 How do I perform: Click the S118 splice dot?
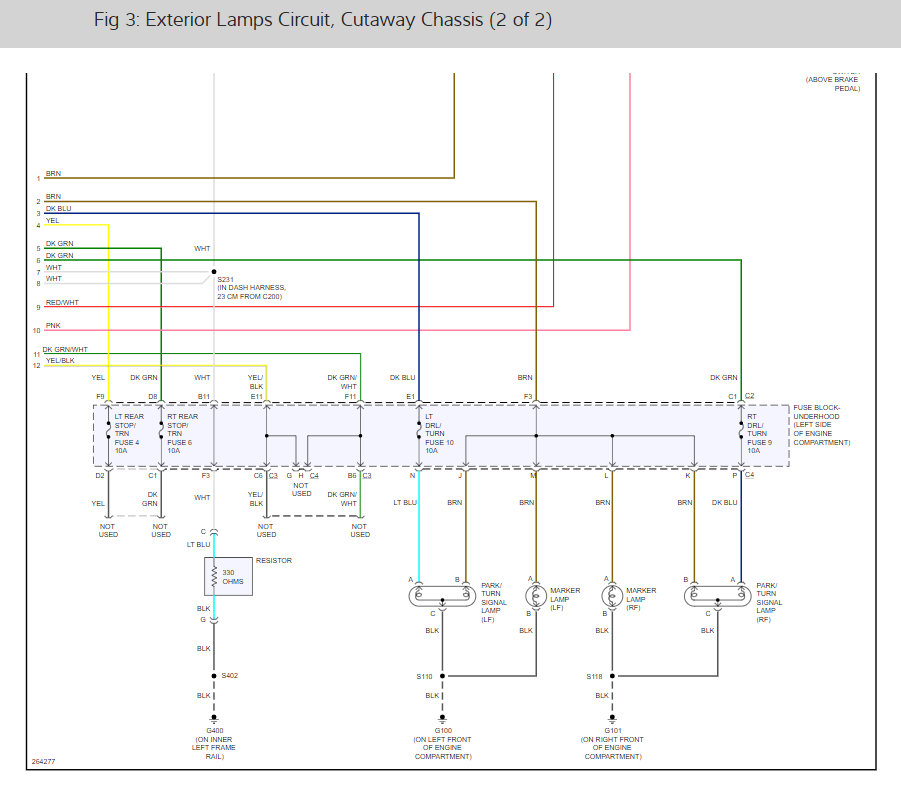point(612,676)
